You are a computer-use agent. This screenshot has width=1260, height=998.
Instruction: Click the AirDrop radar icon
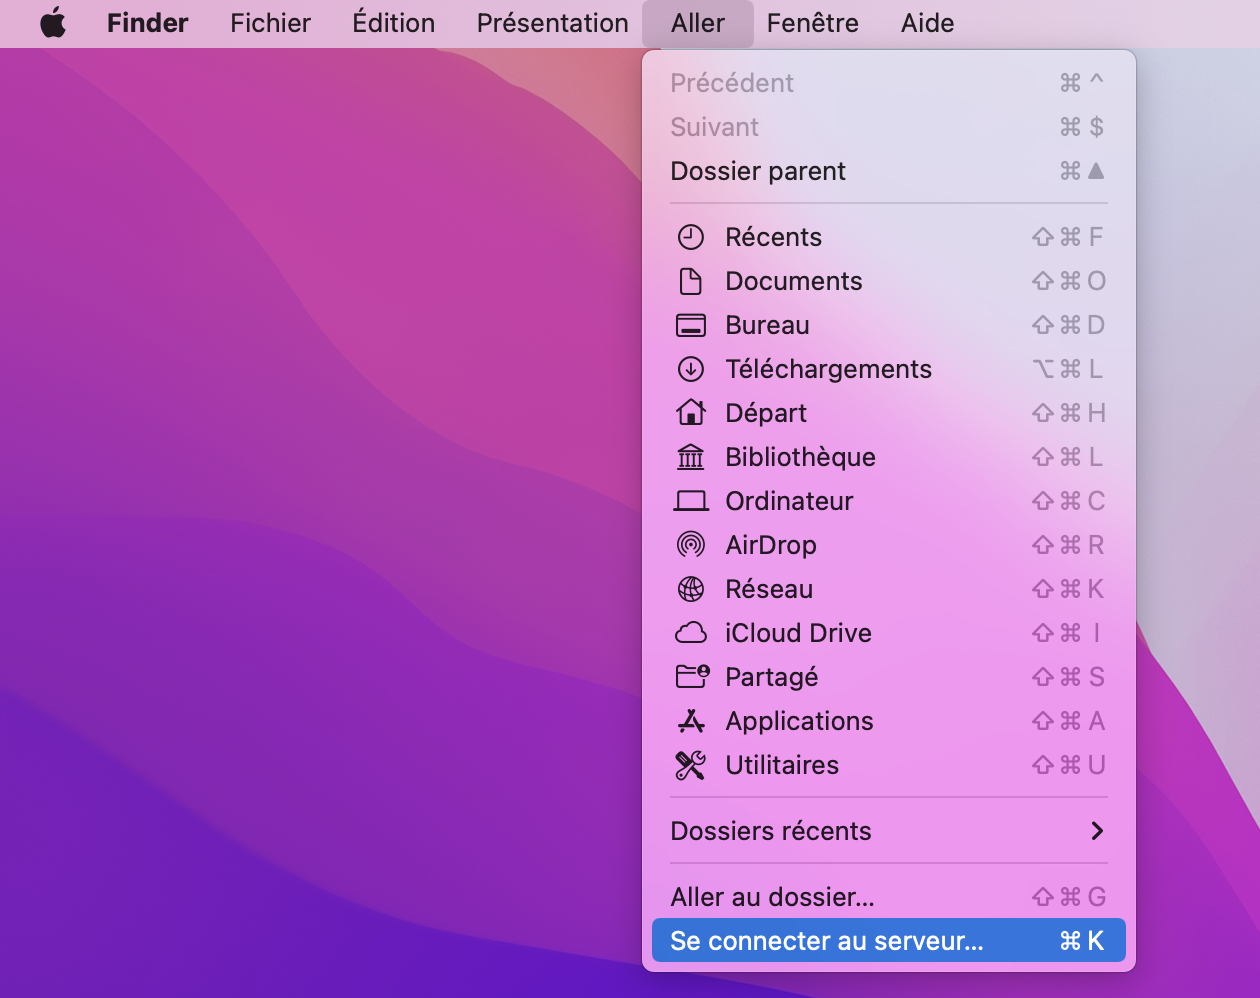(x=691, y=545)
